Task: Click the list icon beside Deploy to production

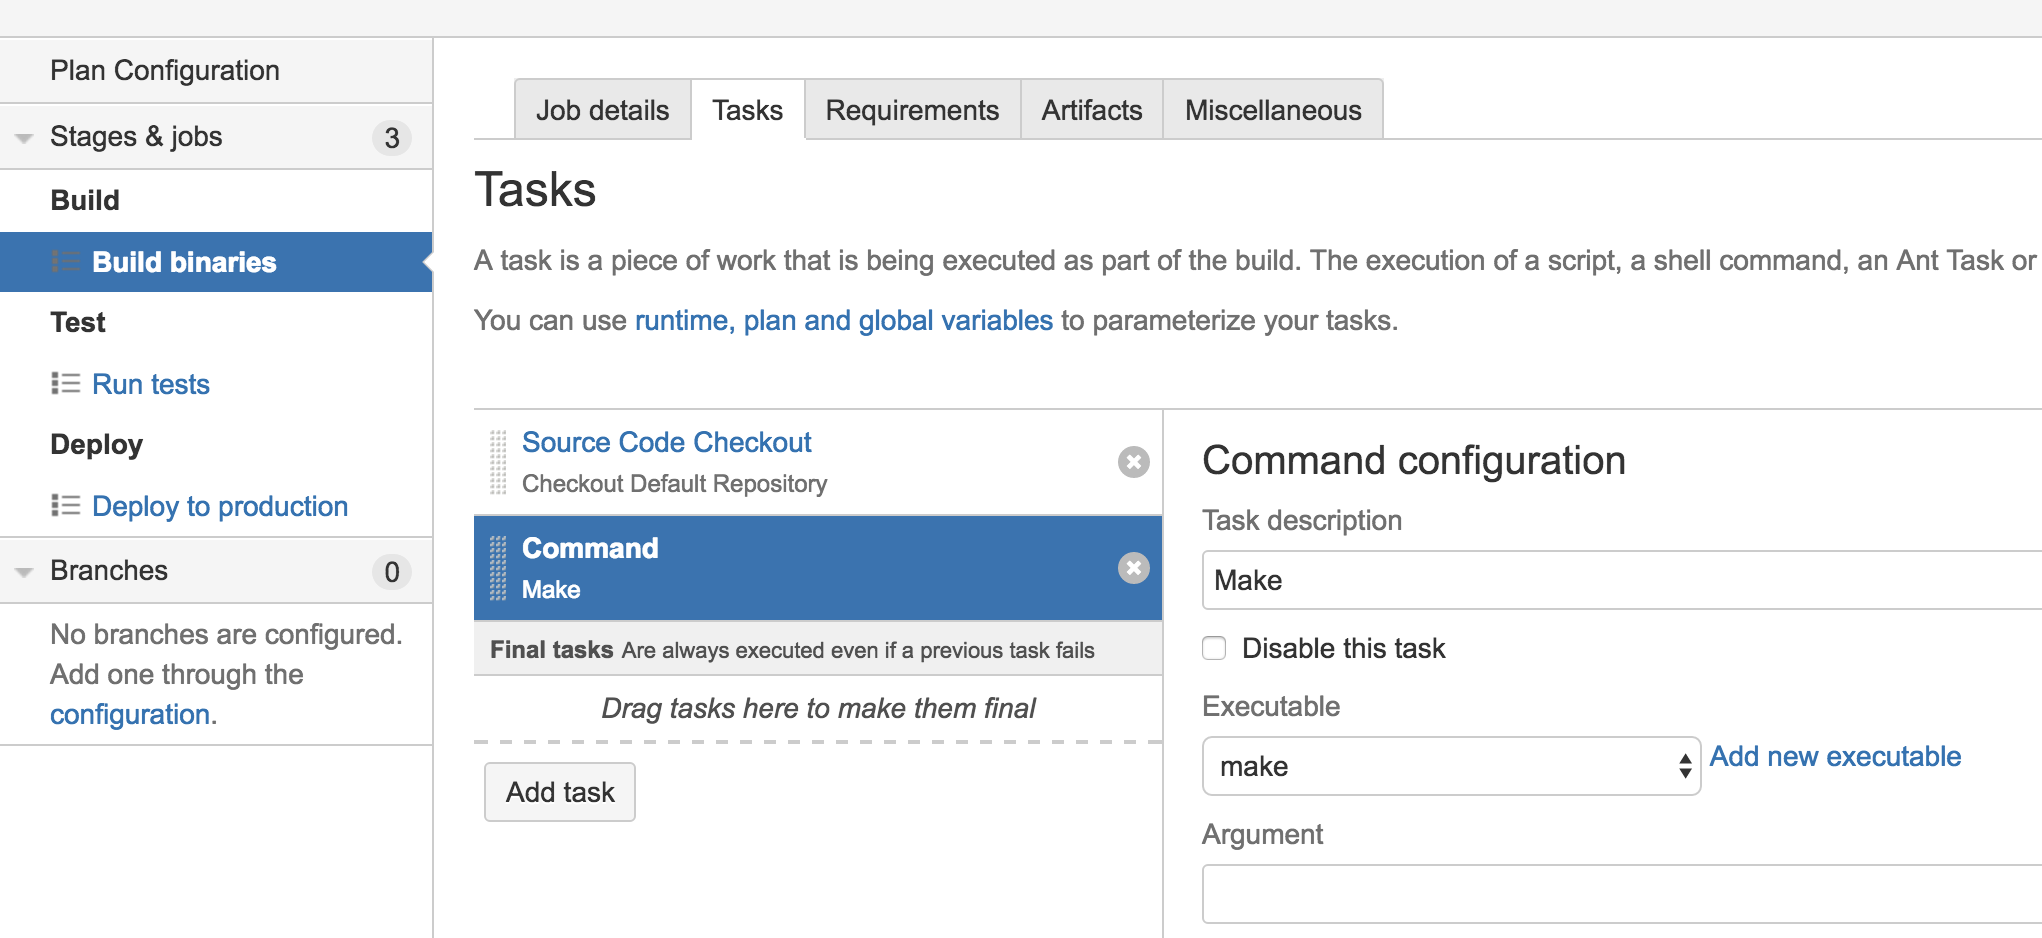Action: (x=65, y=506)
